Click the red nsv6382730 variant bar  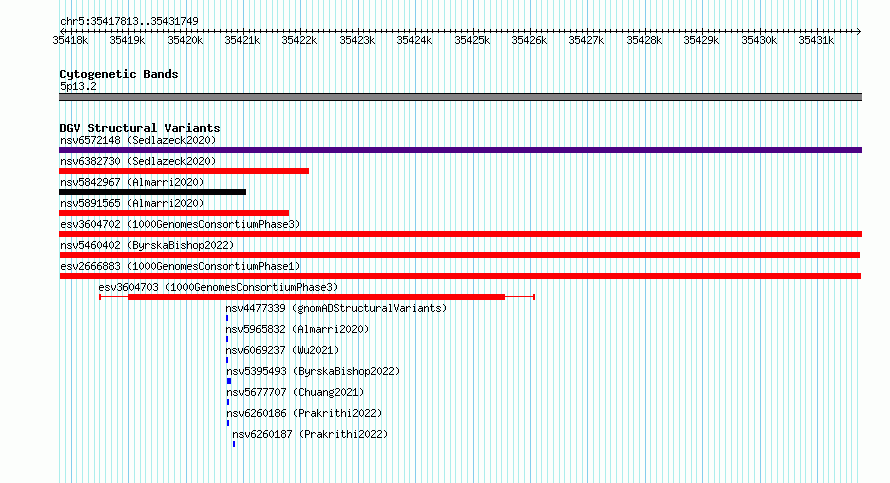coord(184,171)
